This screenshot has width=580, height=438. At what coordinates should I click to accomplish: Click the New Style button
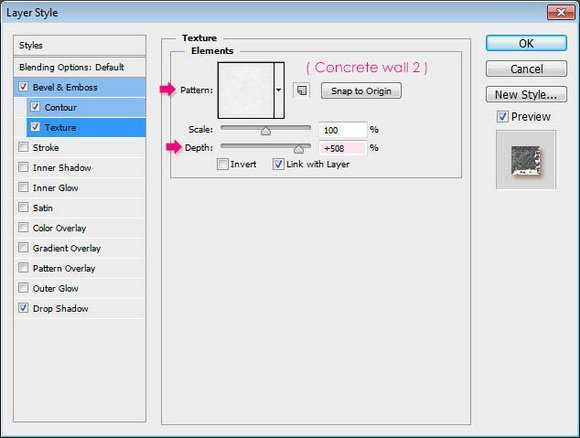526,95
